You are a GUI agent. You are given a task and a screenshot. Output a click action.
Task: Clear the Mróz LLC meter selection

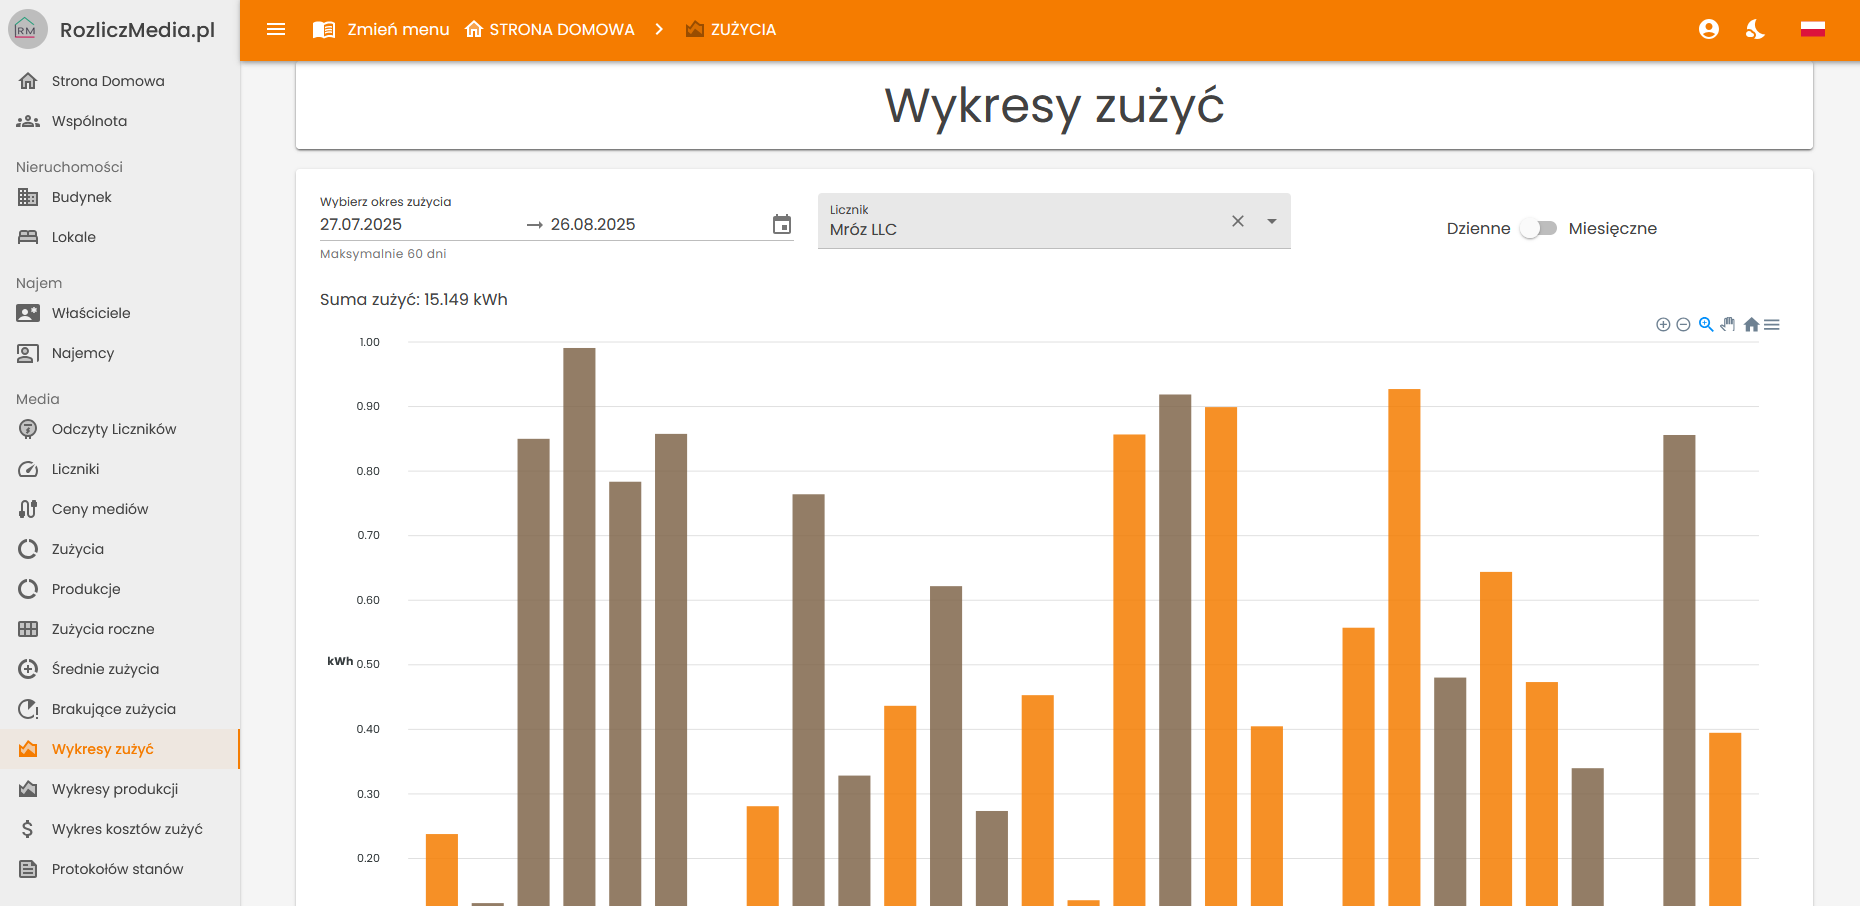[x=1238, y=221]
